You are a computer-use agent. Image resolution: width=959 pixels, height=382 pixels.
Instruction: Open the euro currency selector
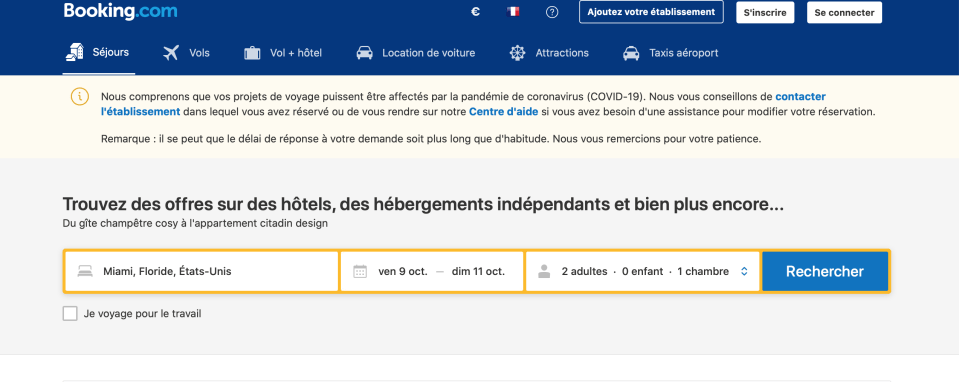[x=475, y=12]
